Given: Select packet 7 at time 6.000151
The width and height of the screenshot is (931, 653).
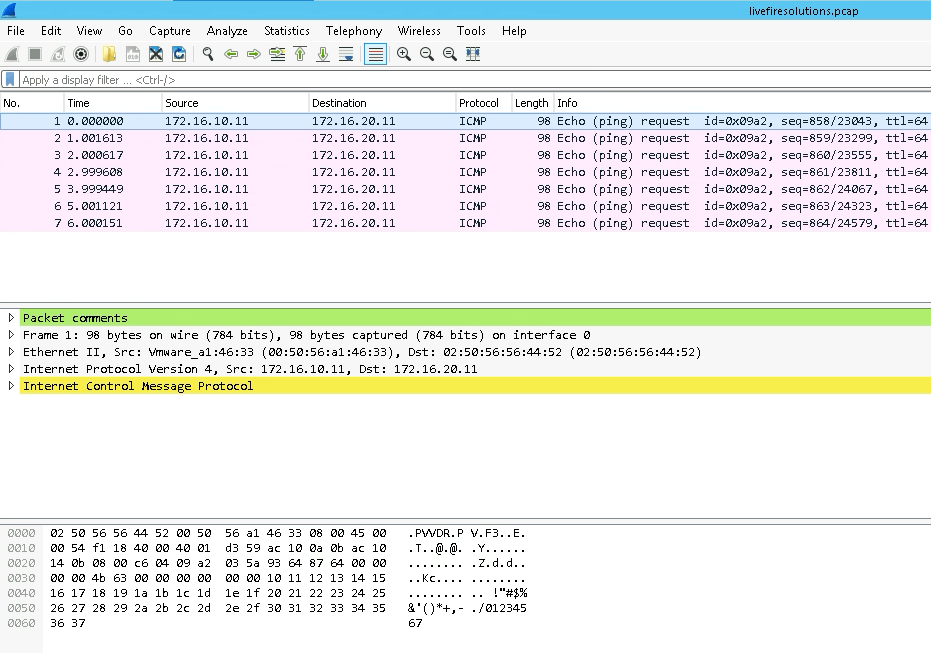Looking at the screenshot, I should point(466,223).
